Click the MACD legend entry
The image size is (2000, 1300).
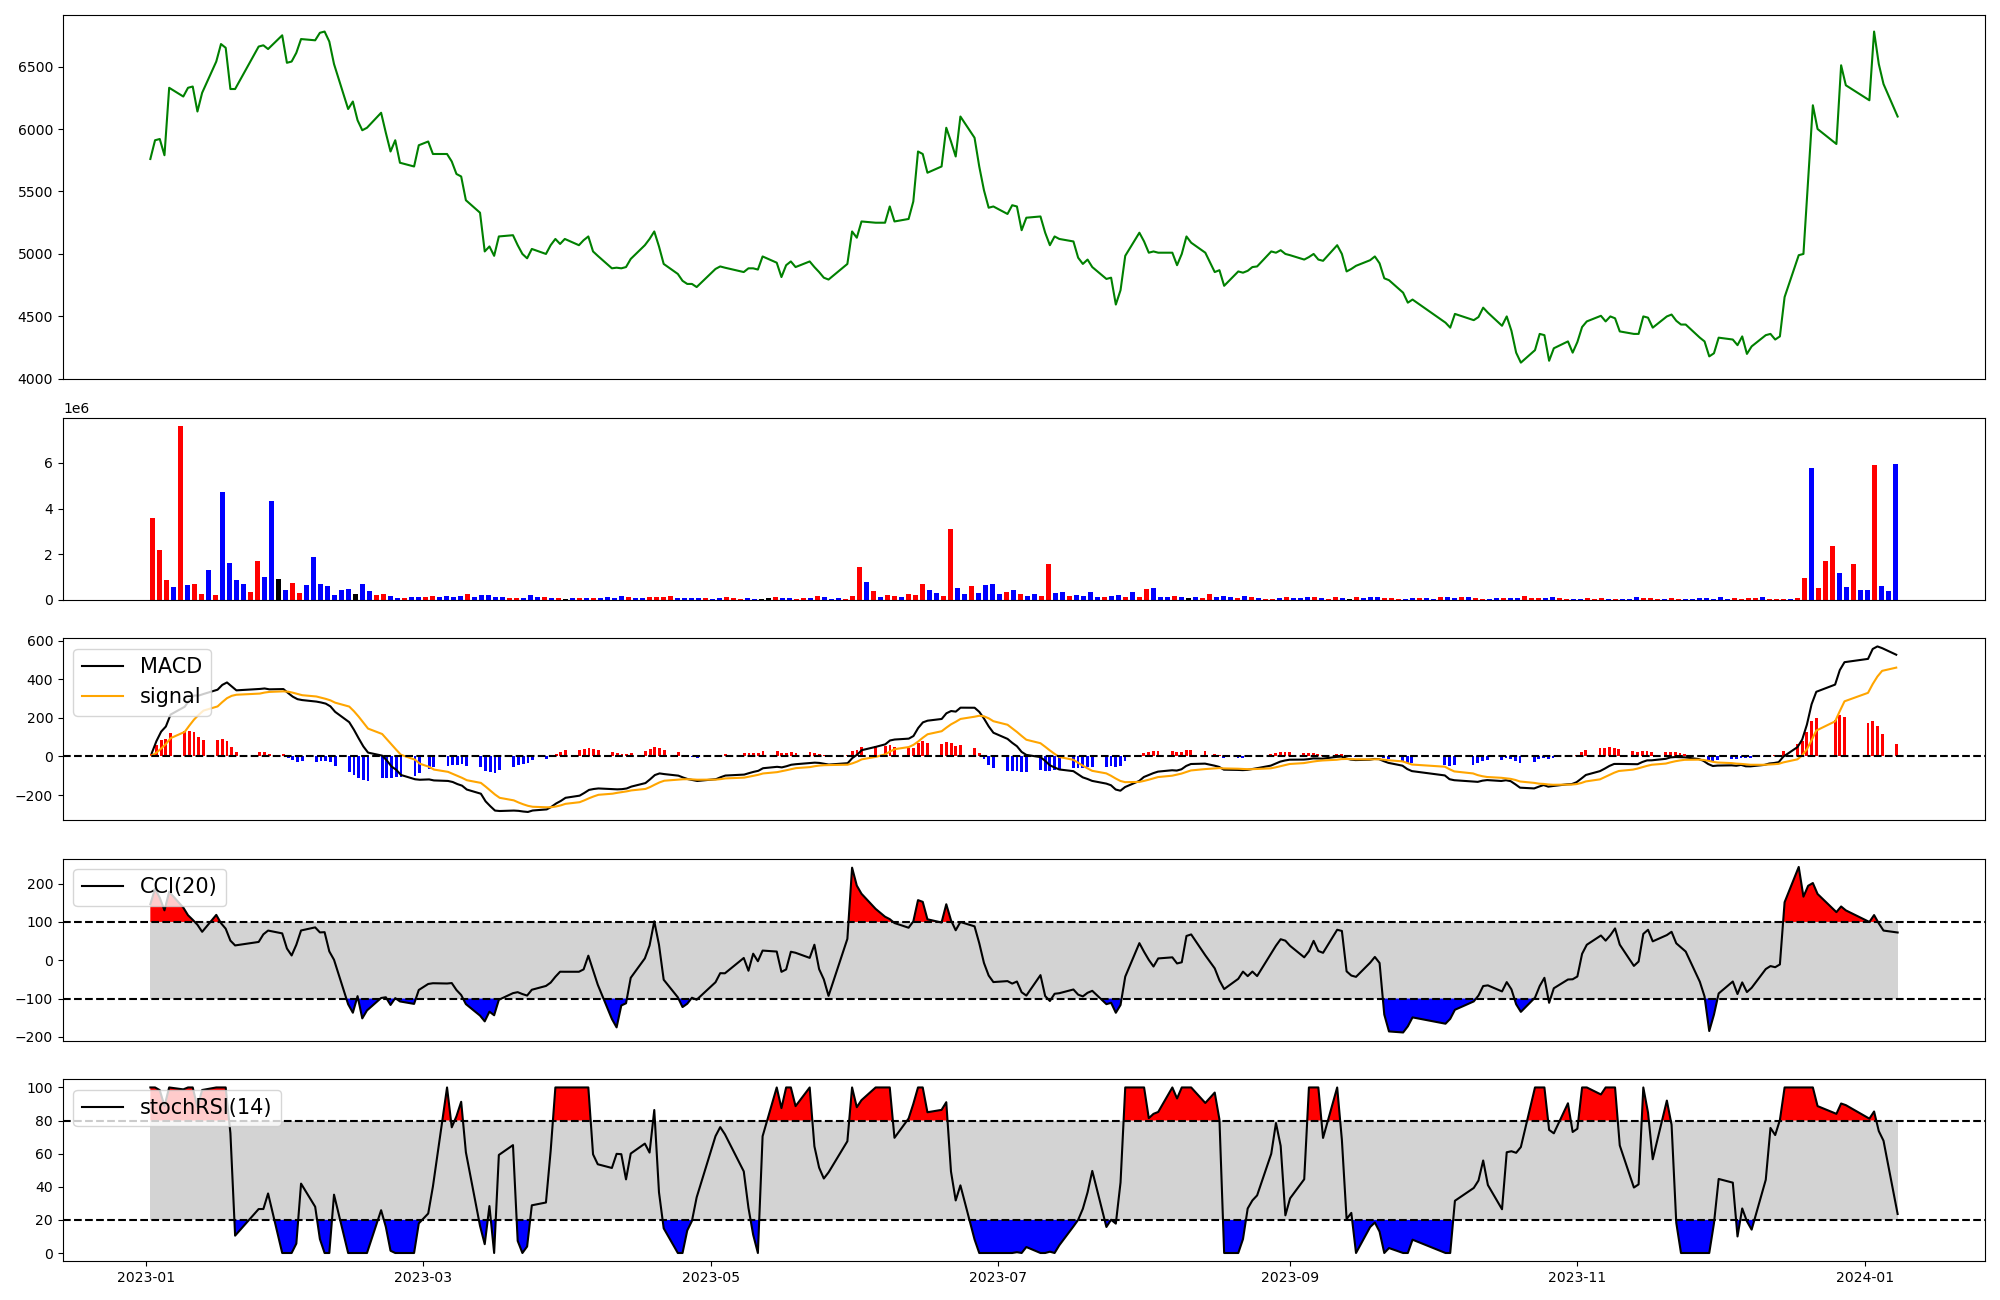point(170,666)
